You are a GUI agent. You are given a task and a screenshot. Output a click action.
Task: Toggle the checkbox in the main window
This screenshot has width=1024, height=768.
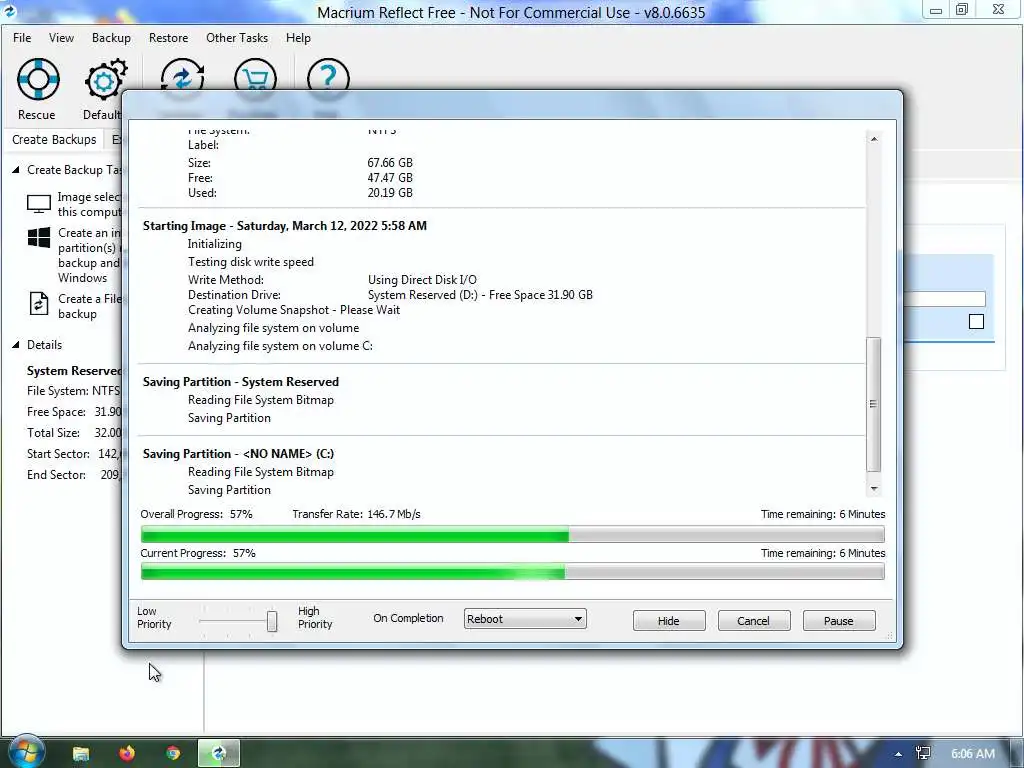pos(976,321)
